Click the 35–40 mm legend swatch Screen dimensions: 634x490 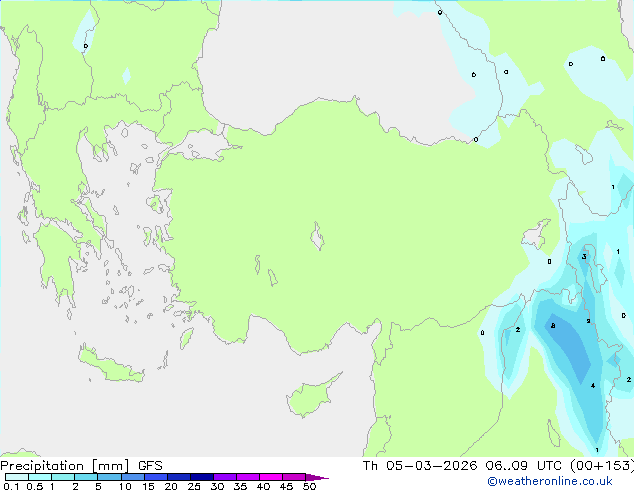[248, 477]
